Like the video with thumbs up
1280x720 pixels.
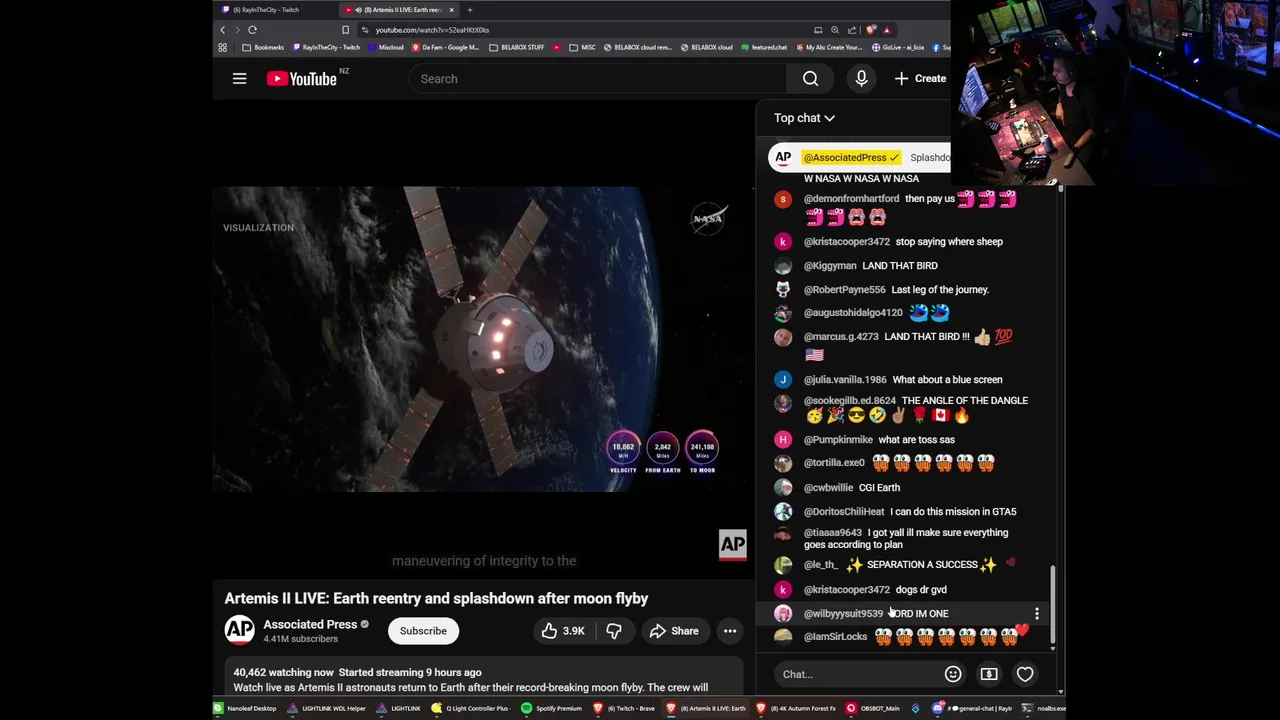(562, 631)
